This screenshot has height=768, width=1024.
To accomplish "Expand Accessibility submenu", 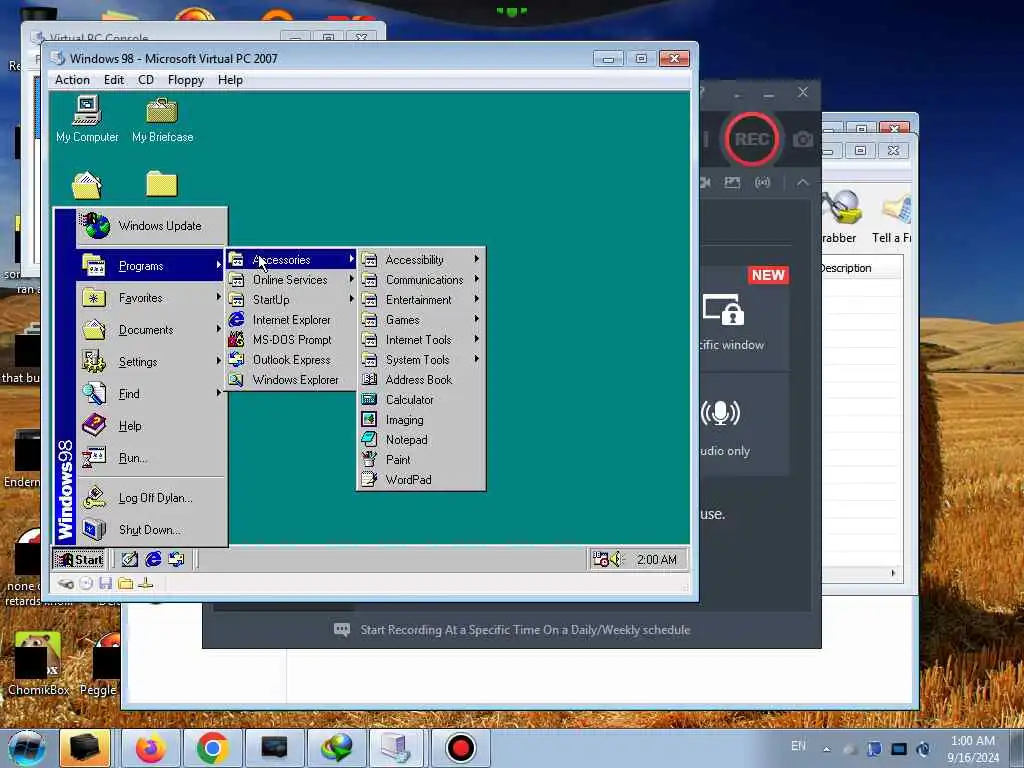I will click(x=421, y=259).
